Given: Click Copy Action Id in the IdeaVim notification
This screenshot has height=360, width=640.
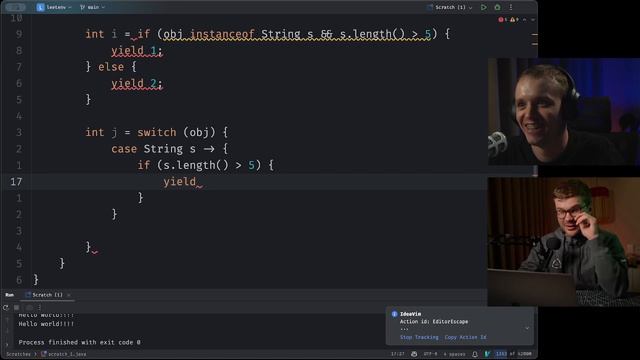Looking at the screenshot, I should (465, 337).
